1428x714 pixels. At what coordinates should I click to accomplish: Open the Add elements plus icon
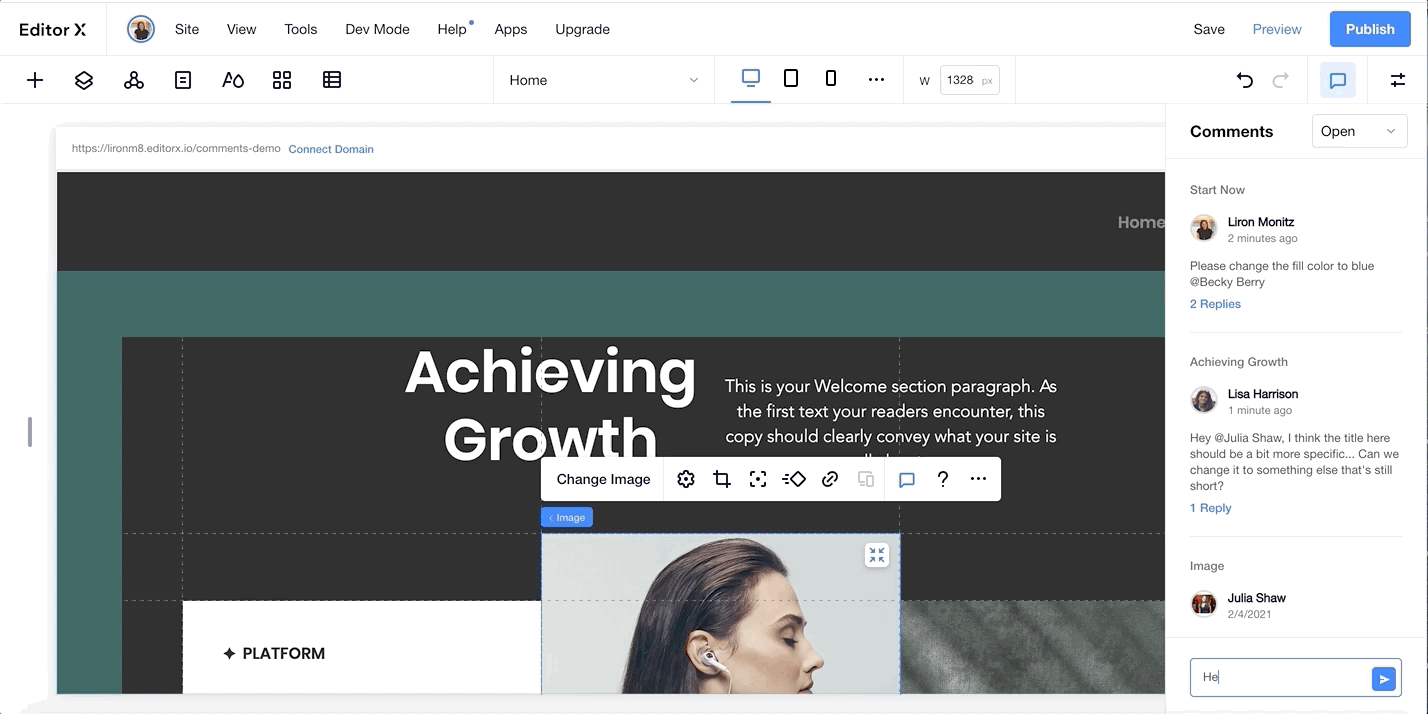pyautogui.click(x=35, y=80)
